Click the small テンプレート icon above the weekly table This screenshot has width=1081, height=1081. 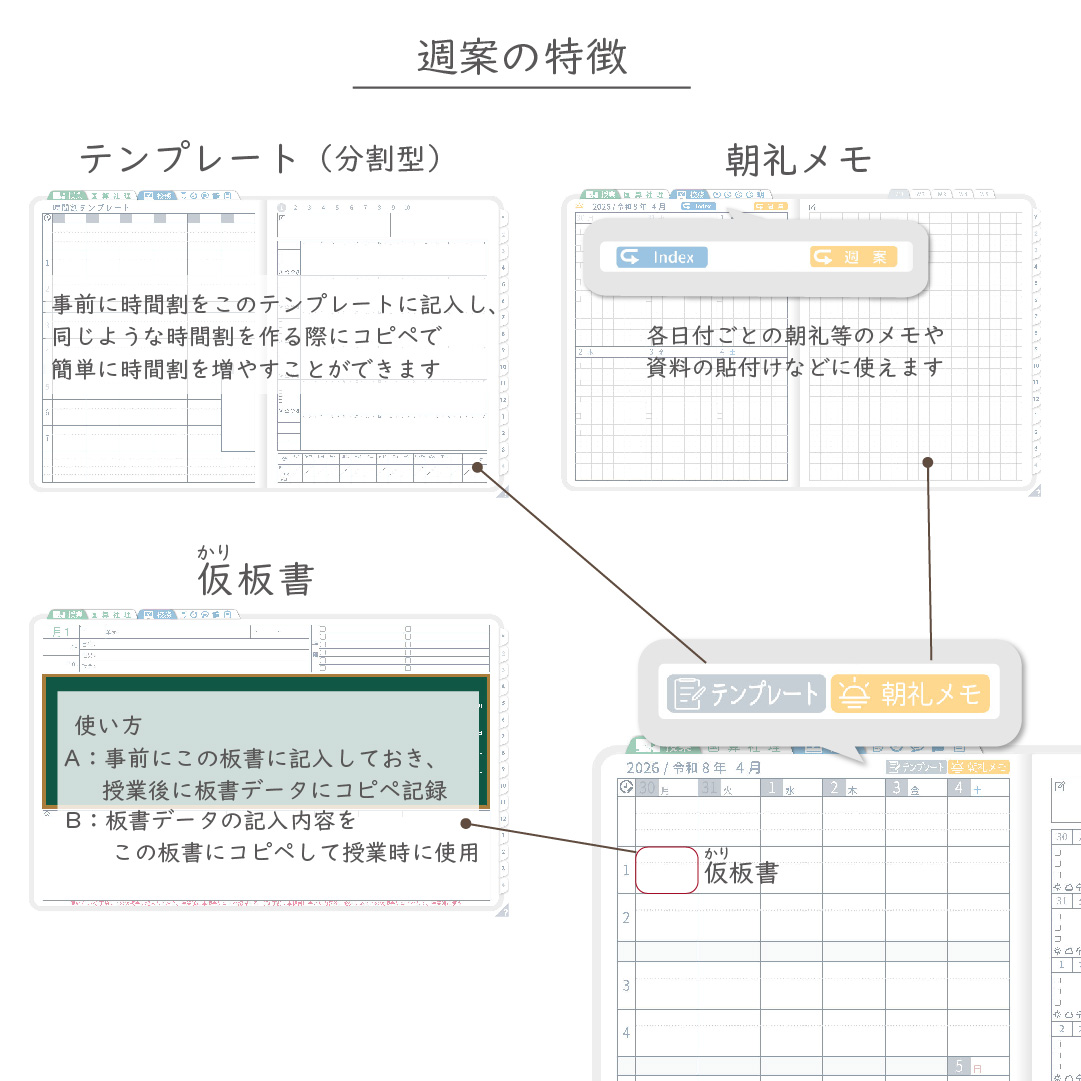(x=915, y=767)
